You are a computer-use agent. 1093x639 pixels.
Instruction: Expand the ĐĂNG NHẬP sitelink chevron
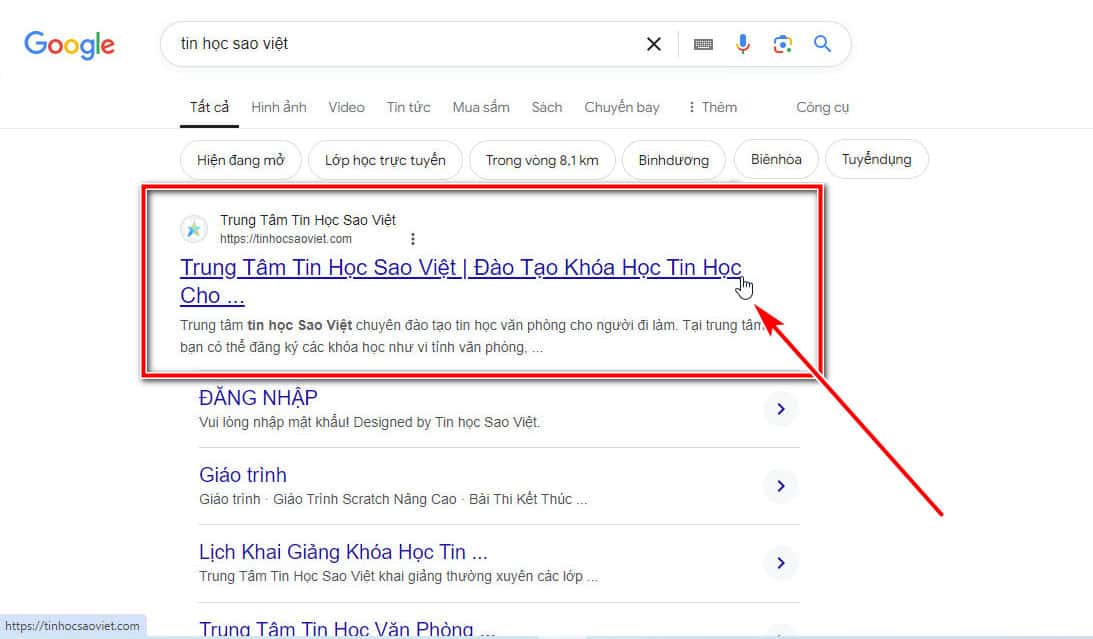[x=781, y=409]
